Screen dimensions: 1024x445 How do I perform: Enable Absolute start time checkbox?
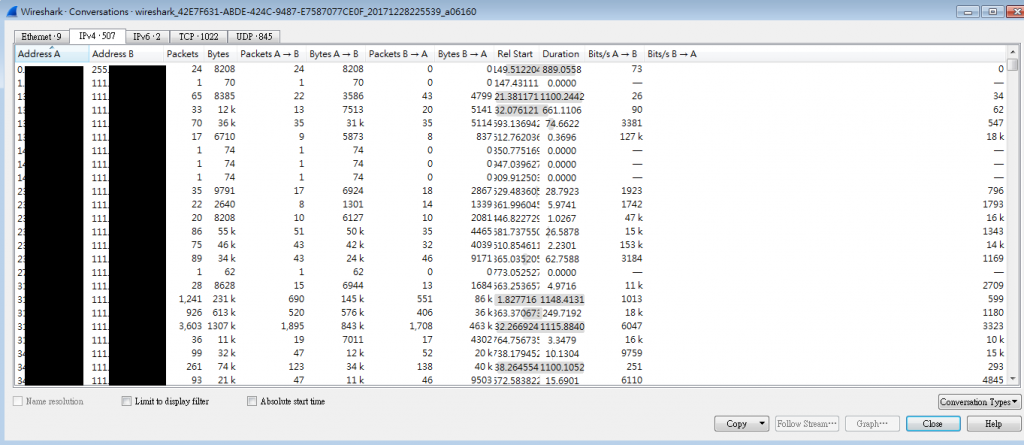click(x=252, y=401)
